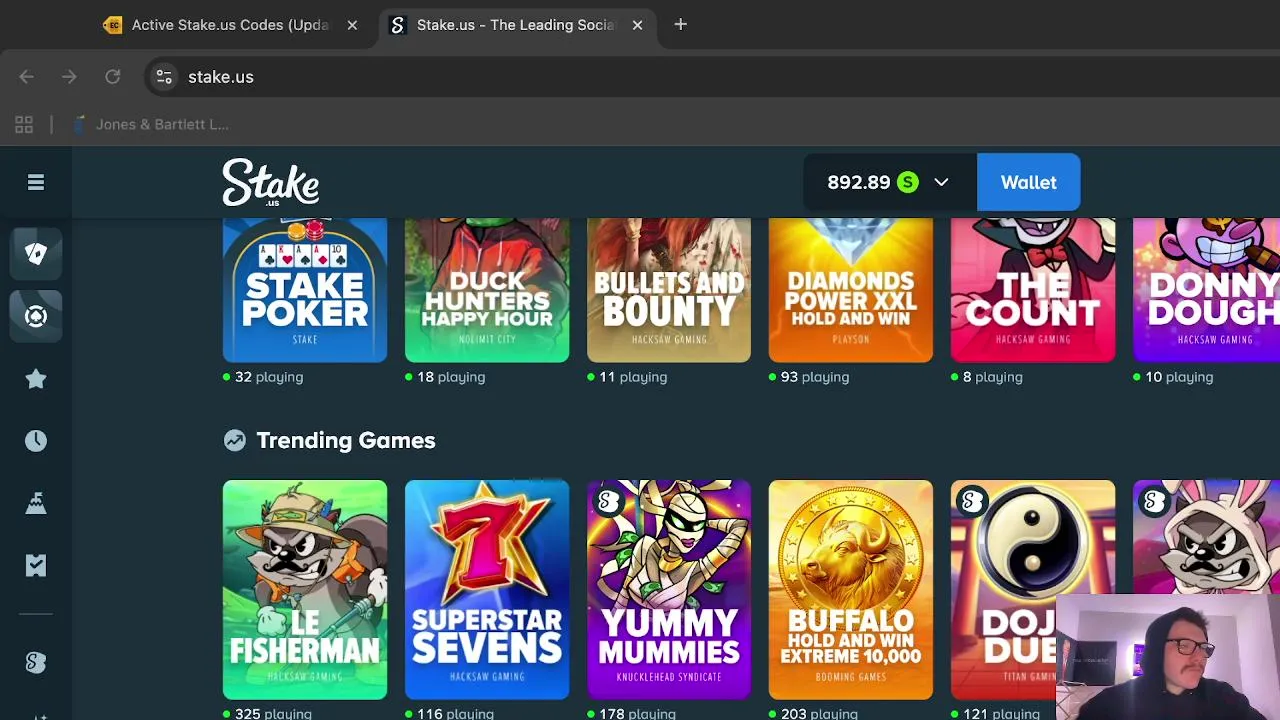Switch to Active Stake.us Codes tab
Screen dimensions: 1280x720
pos(230,25)
